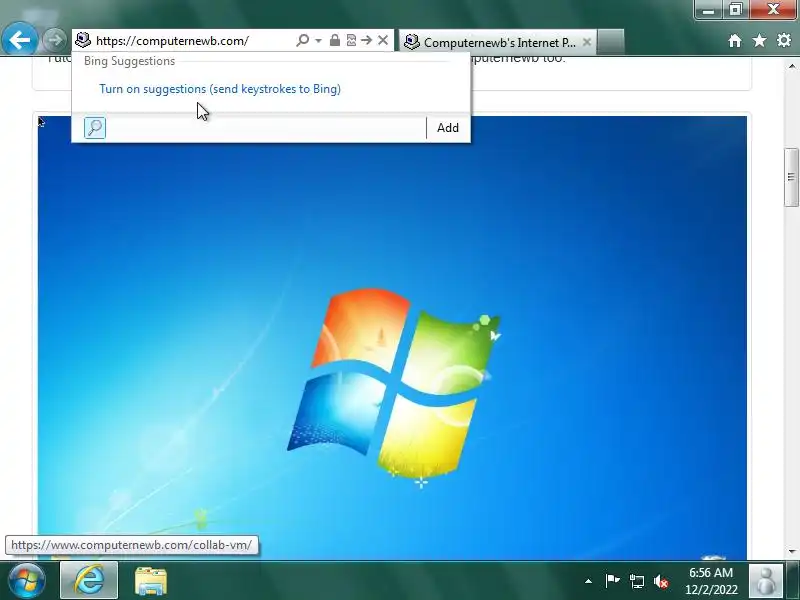Select the Bing search provider icon
Viewport: 800px width, 600px height.
(95, 128)
